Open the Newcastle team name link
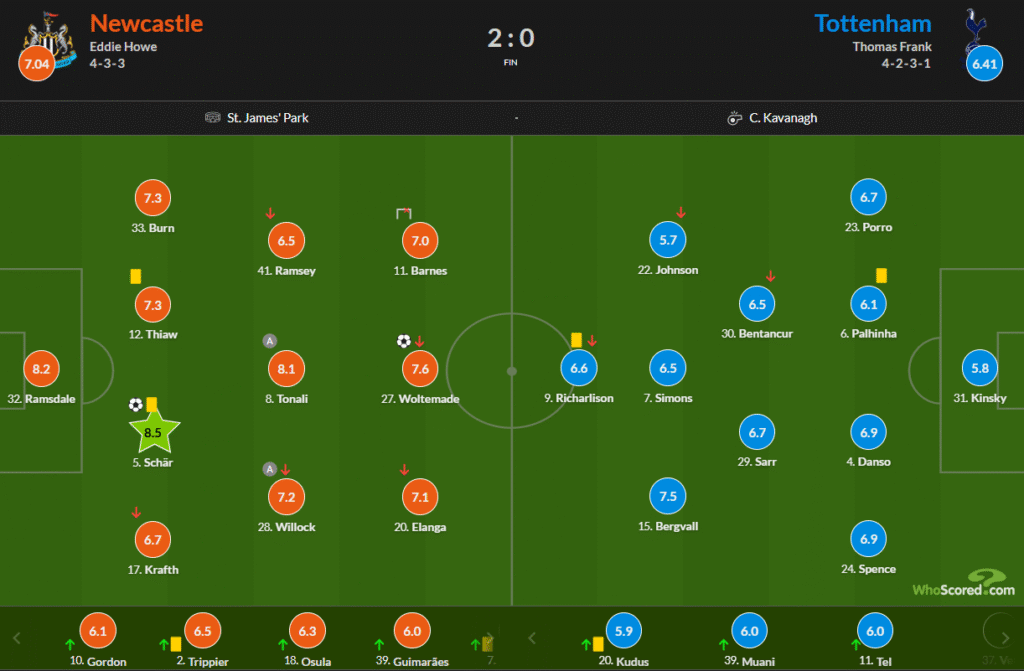 point(146,23)
